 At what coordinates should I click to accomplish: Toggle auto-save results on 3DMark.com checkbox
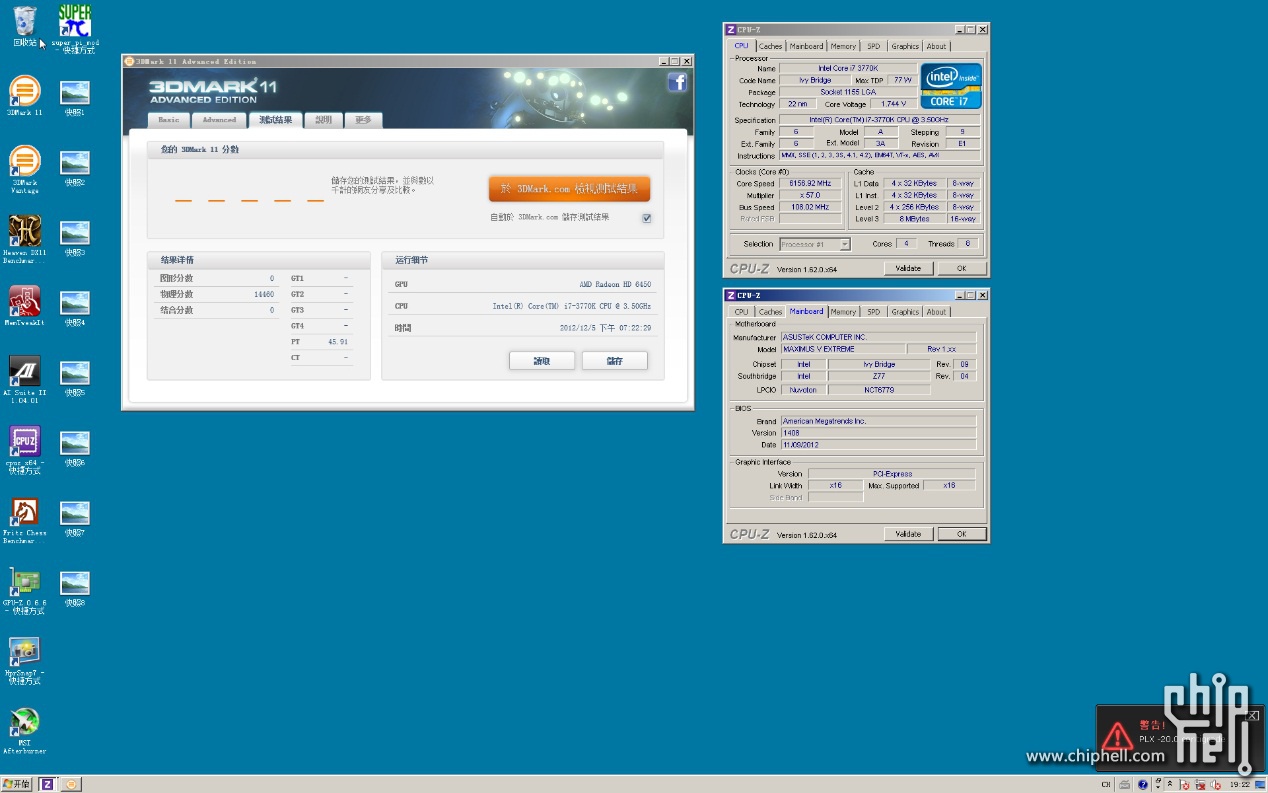pyautogui.click(x=647, y=218)
